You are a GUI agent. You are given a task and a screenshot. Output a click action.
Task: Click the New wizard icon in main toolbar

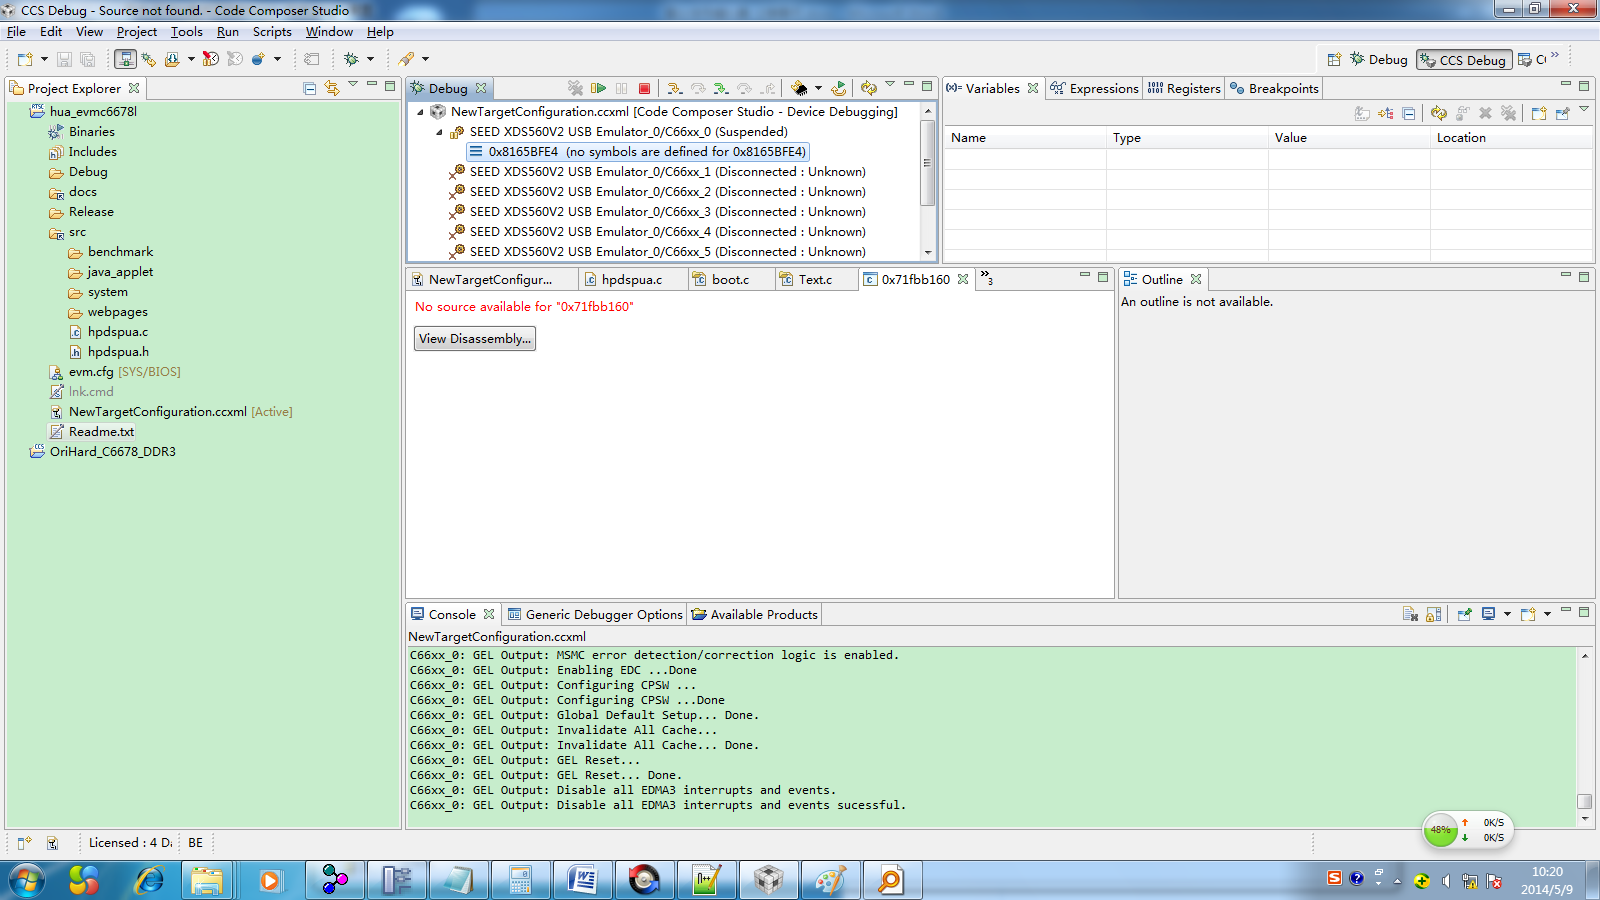point(25,59)
